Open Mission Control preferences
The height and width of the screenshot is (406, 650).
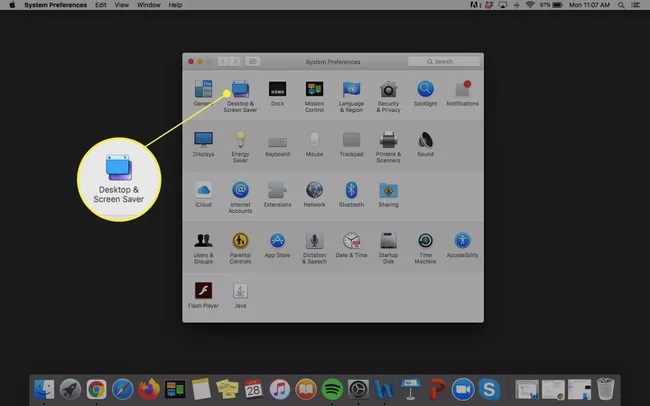coord(314,96)
